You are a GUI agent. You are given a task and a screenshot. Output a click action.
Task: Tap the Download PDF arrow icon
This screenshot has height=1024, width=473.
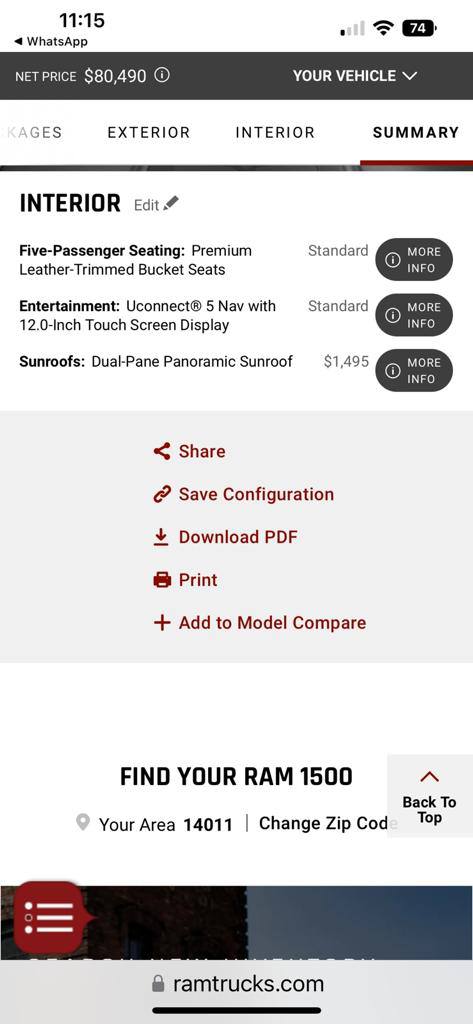coord(161,537)
